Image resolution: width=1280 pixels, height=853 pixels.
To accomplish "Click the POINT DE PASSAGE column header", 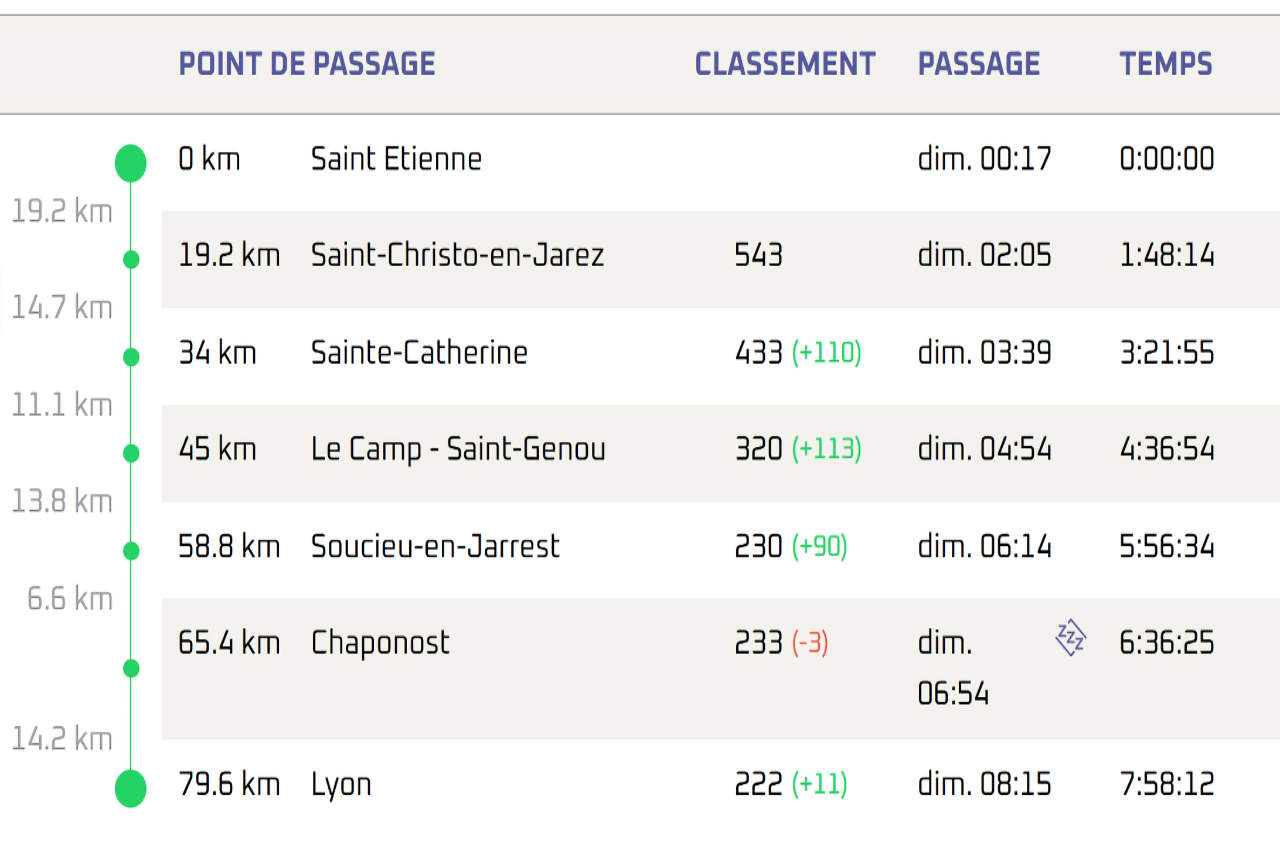I will click(307, 64).
